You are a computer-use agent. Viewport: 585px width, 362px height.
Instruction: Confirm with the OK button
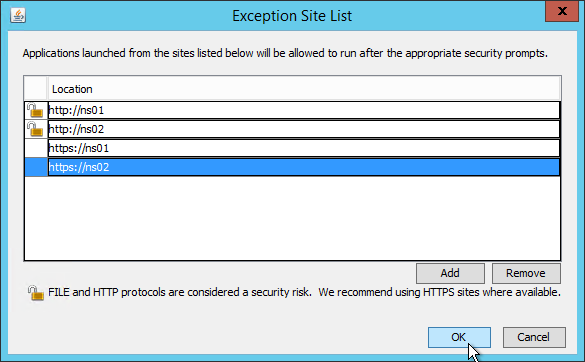point(459,337)
